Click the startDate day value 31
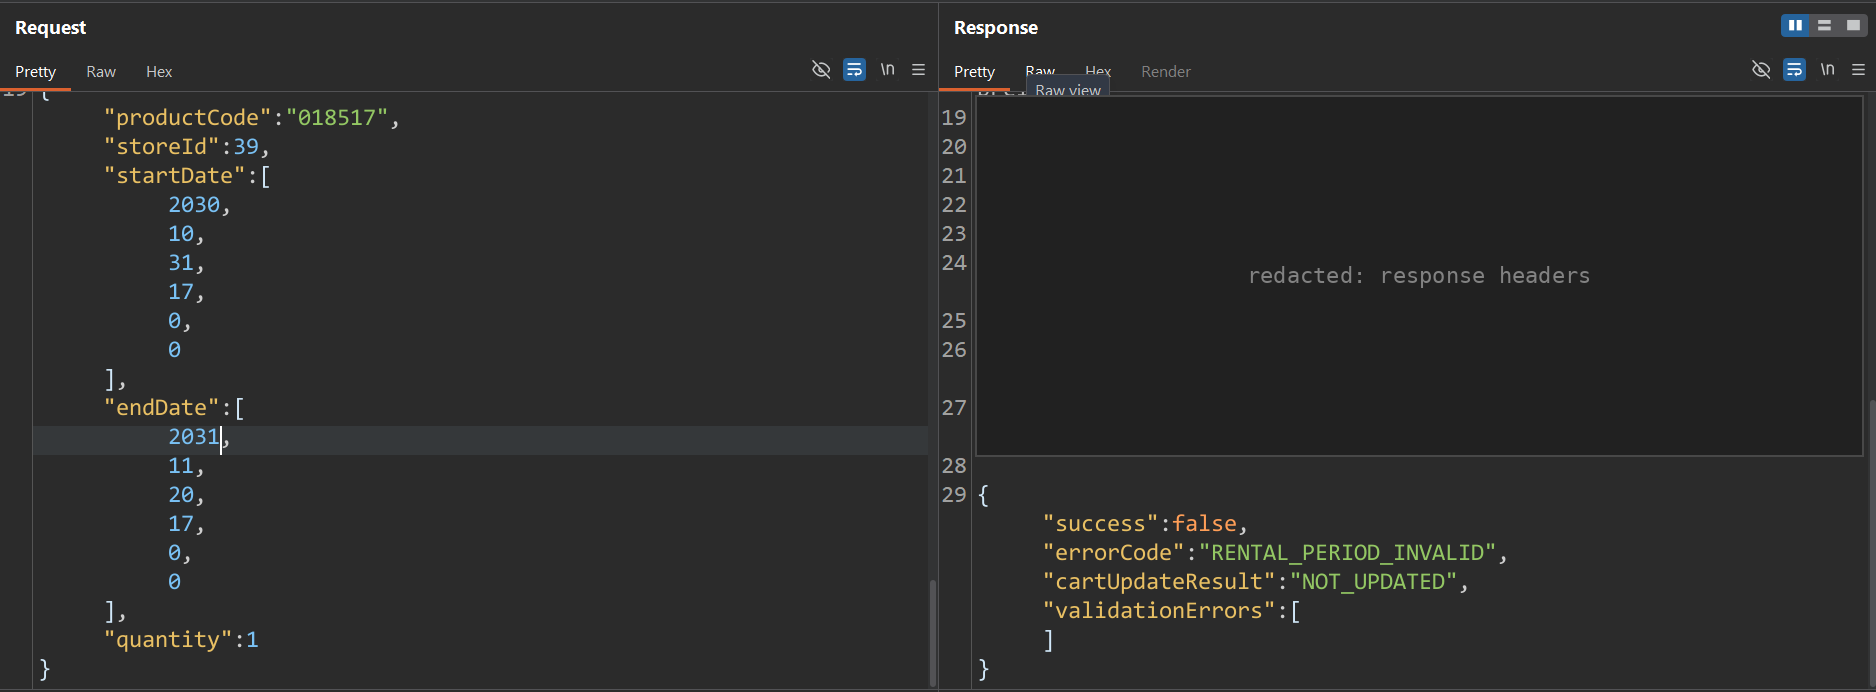The height and width of the screenshot is (692, 1876). pyautogui.click(x=181, y=263)
